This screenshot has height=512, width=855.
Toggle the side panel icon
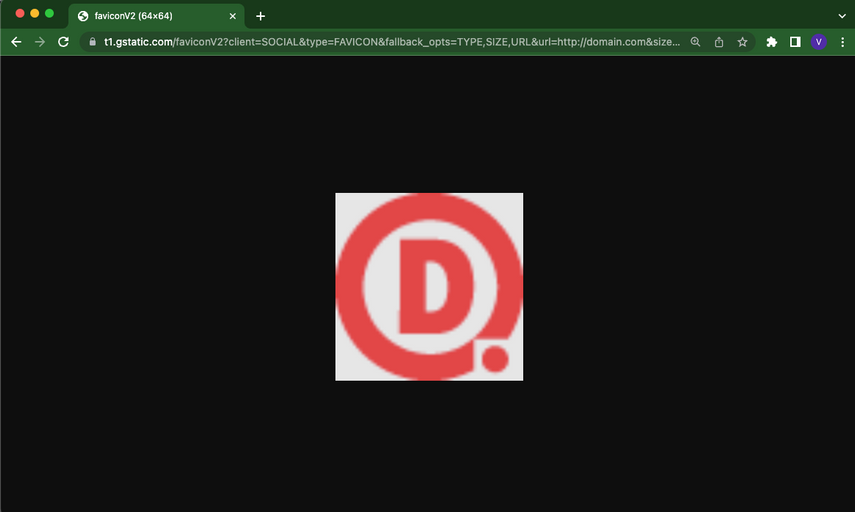click(x=795, y=42)
